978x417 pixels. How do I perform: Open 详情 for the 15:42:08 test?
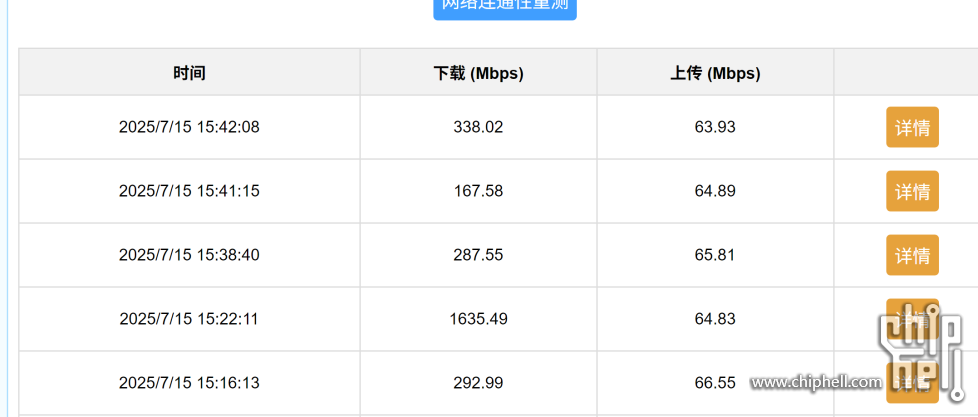(912, 127)
